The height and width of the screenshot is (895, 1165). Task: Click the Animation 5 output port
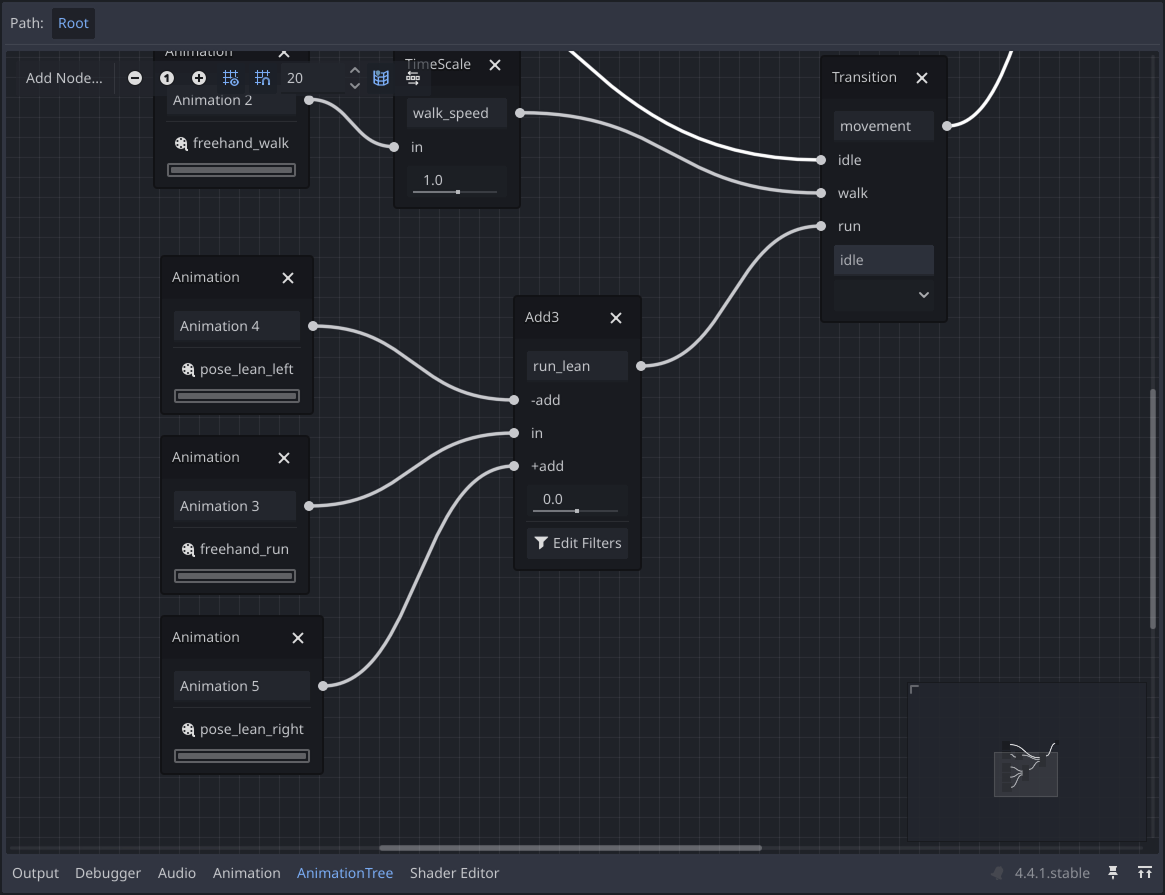click(x=323, y=686)
